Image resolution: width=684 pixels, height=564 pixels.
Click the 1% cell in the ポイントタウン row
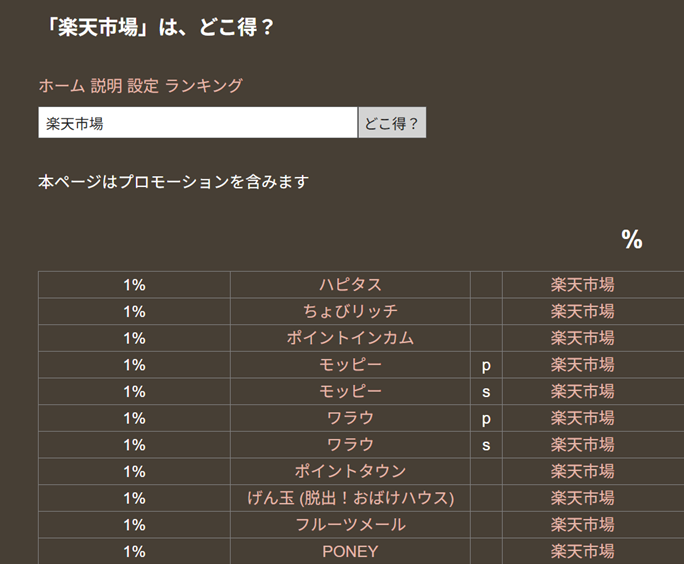[x=134, y=471]
